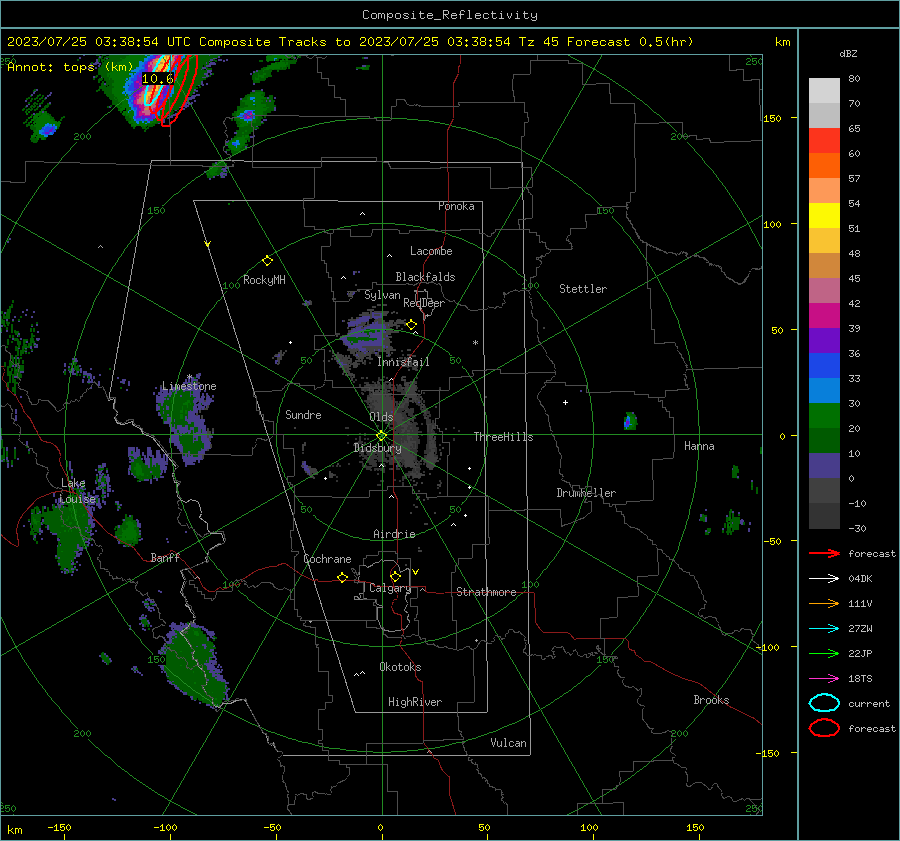Click the yellow radar-site diamond at Olds
Viewport: 900px width, 841px height.
click(382, 436)
